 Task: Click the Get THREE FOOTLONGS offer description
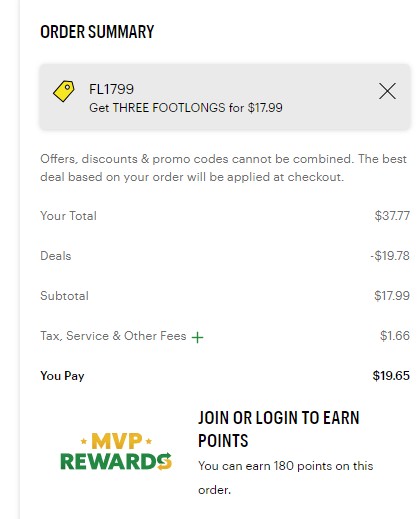[x=186, y=108]
